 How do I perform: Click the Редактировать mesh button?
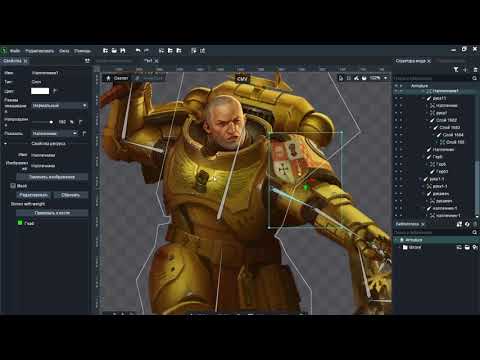pos(34,195)
